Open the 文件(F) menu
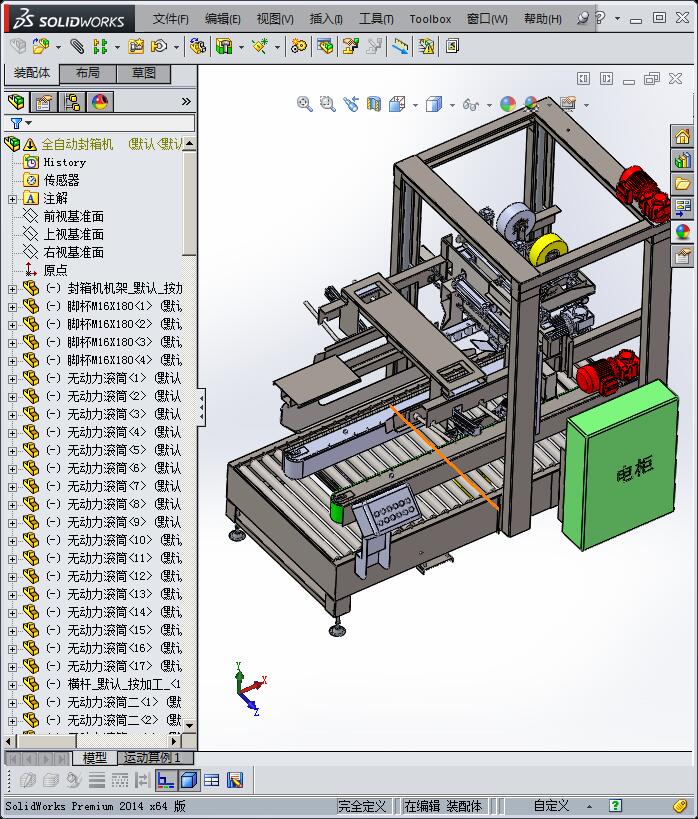Screen dimensions: 698x819 coord(170,19)
